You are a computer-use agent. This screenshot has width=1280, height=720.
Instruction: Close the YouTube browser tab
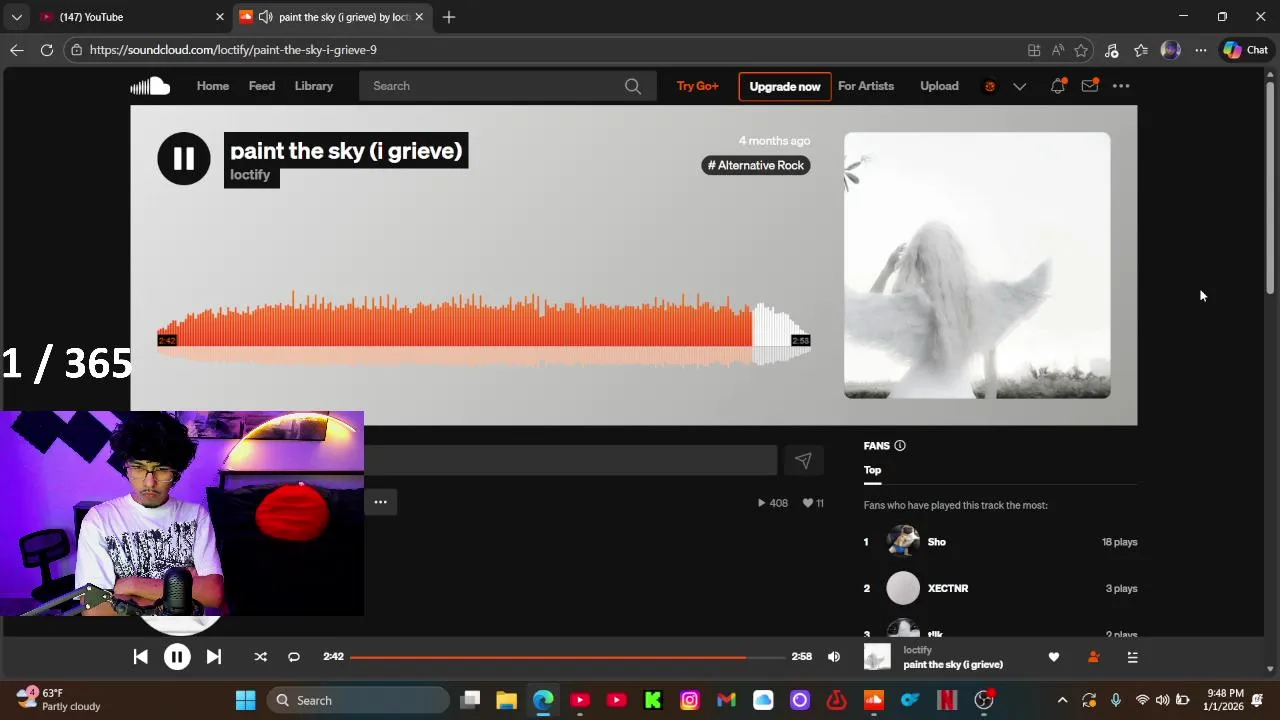tap(220, 17)
